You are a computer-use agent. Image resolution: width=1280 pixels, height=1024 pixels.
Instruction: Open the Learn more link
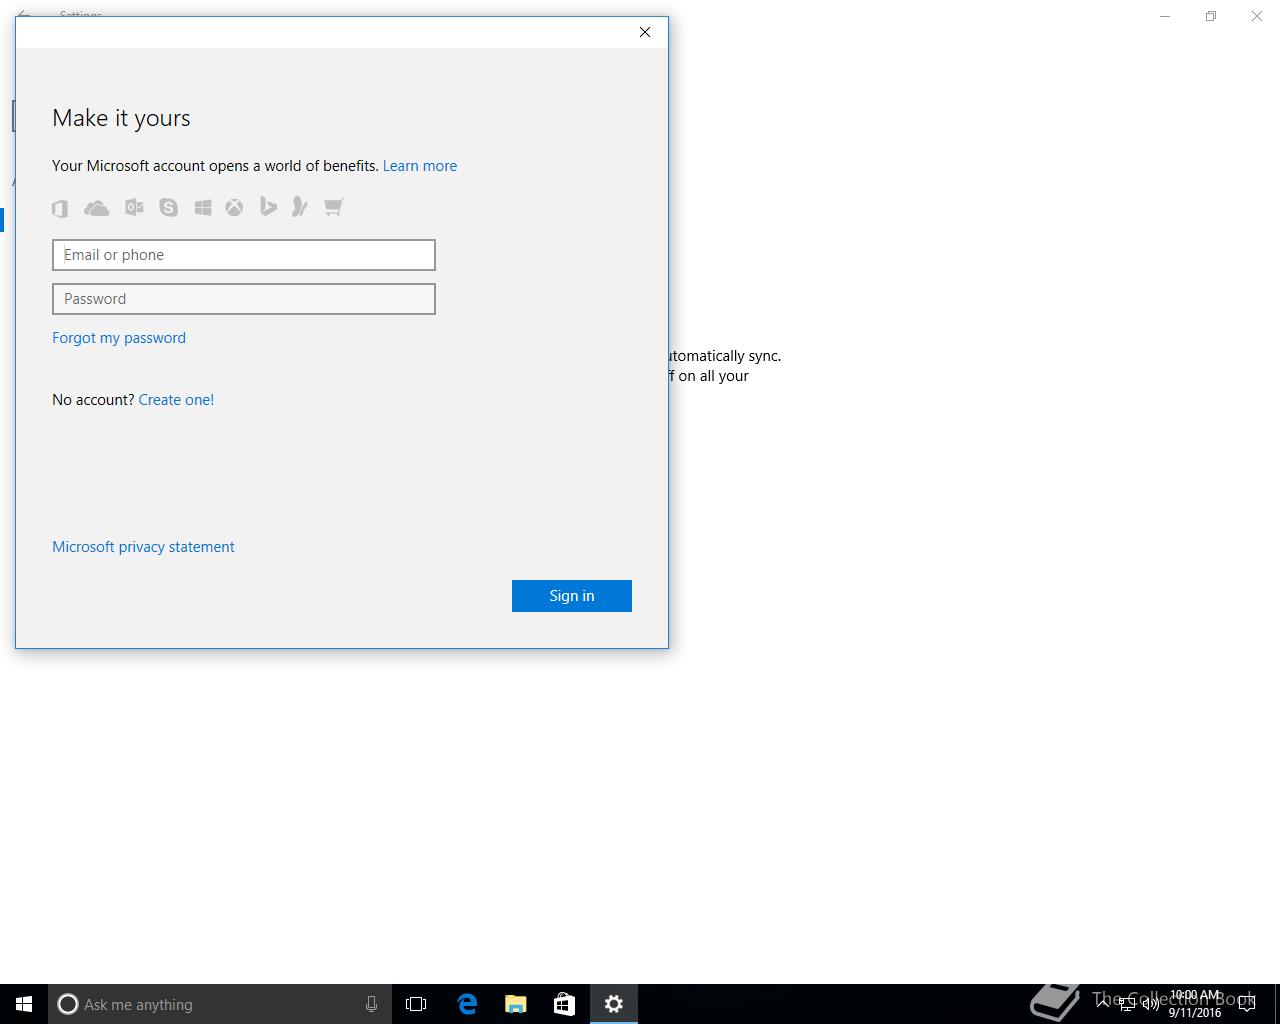pos(420,166)
